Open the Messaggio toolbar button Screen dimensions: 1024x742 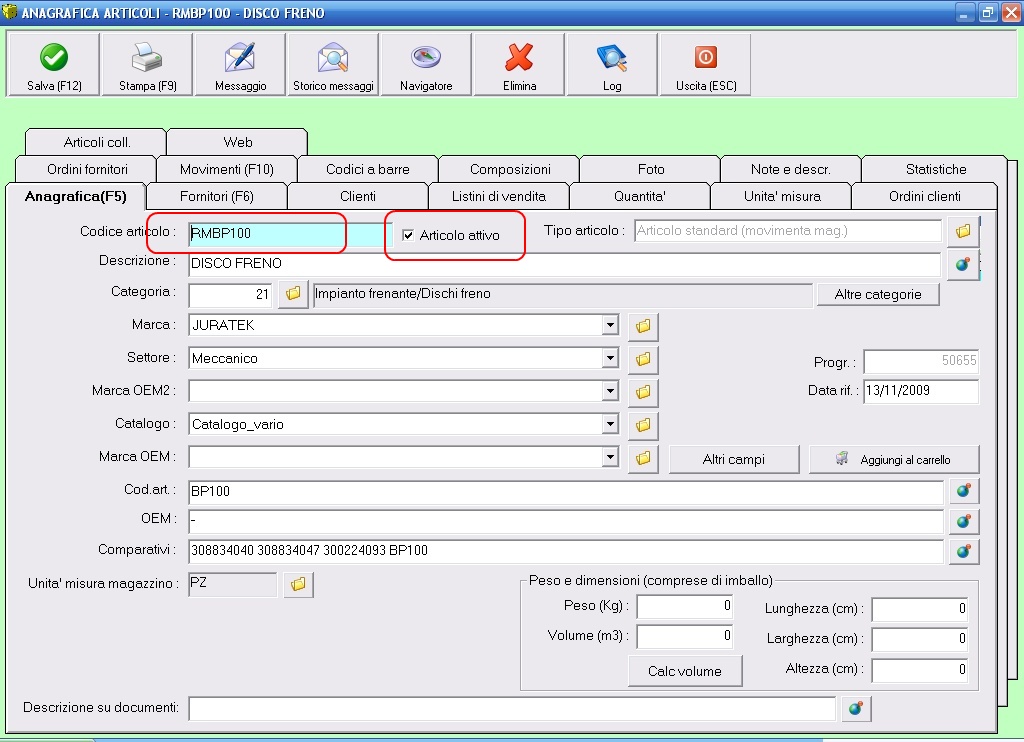point(240,65)
